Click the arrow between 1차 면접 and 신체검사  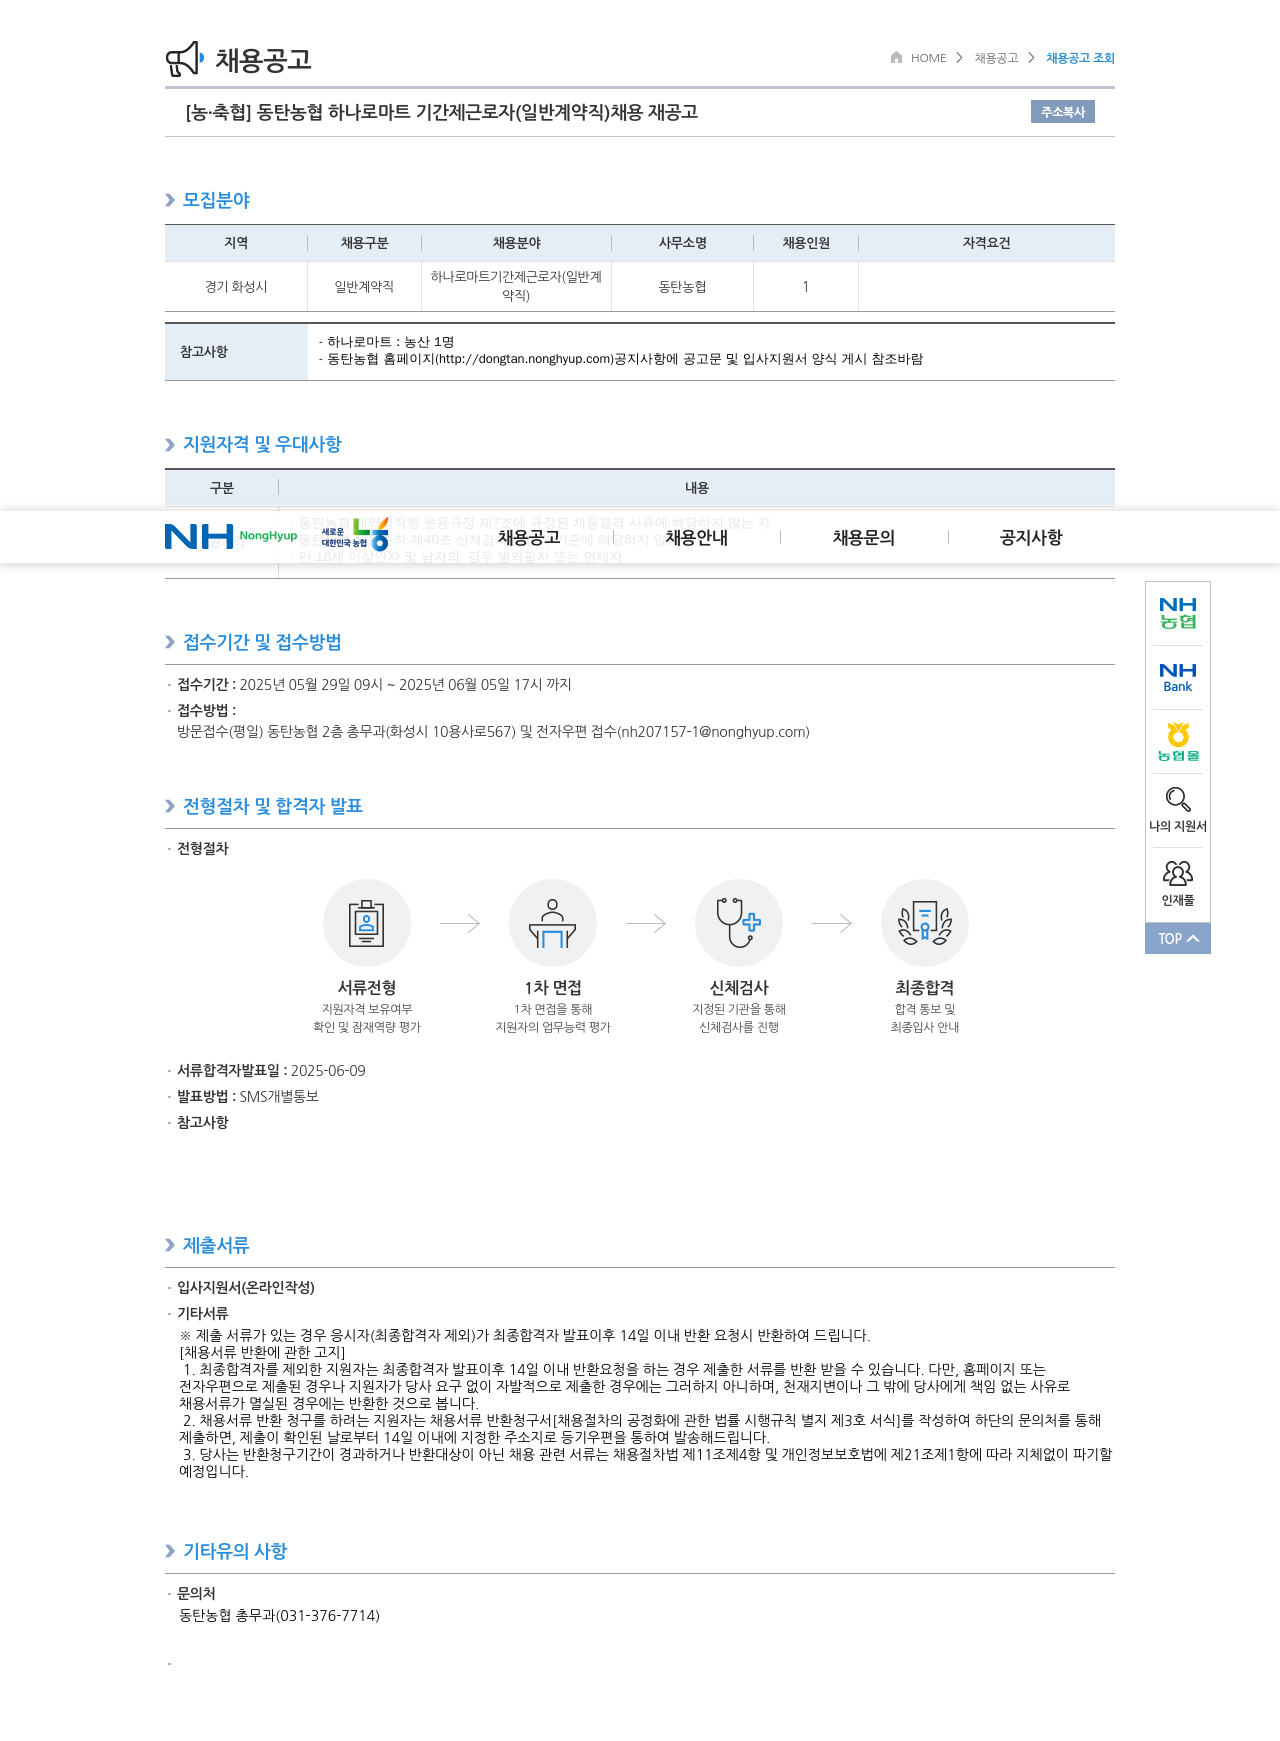[x=646, y=923]
